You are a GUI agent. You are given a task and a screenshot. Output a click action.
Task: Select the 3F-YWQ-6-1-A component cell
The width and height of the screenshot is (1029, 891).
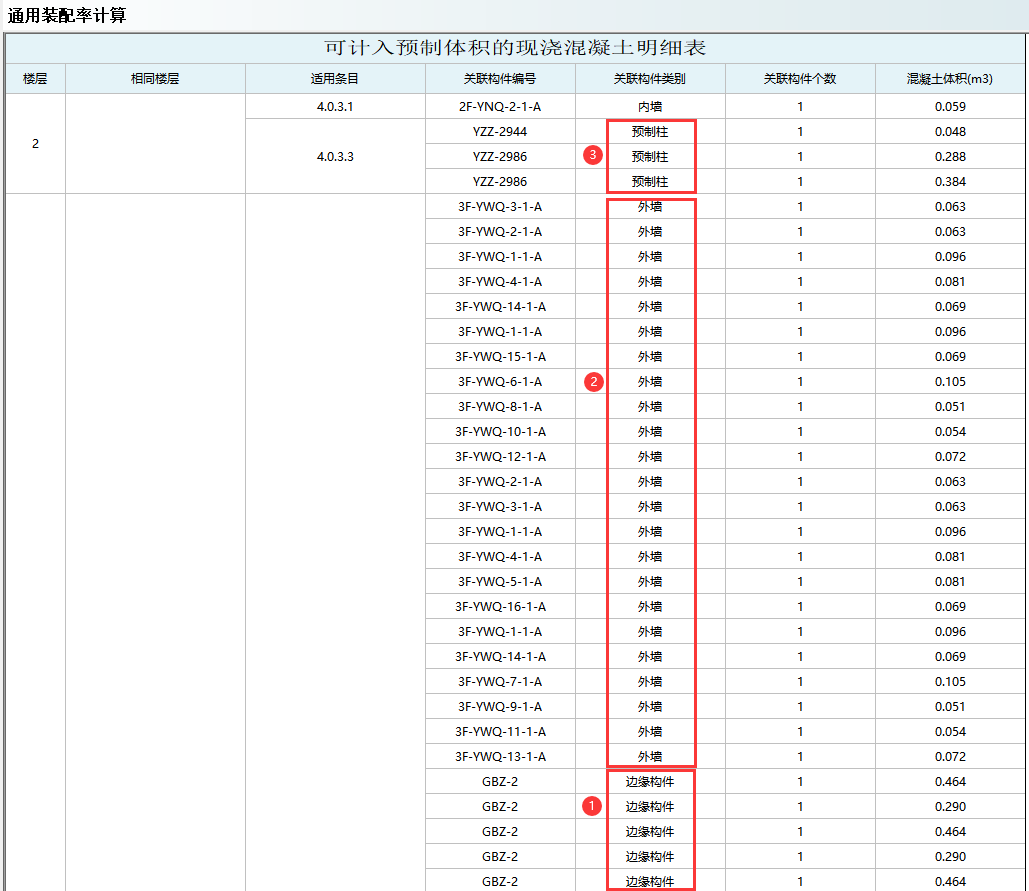[x=500, y=381]
